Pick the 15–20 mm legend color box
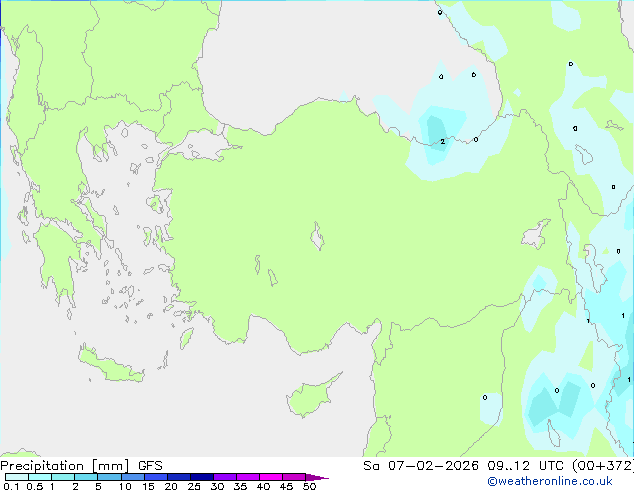634x490 pixels. tap(155, 477)
